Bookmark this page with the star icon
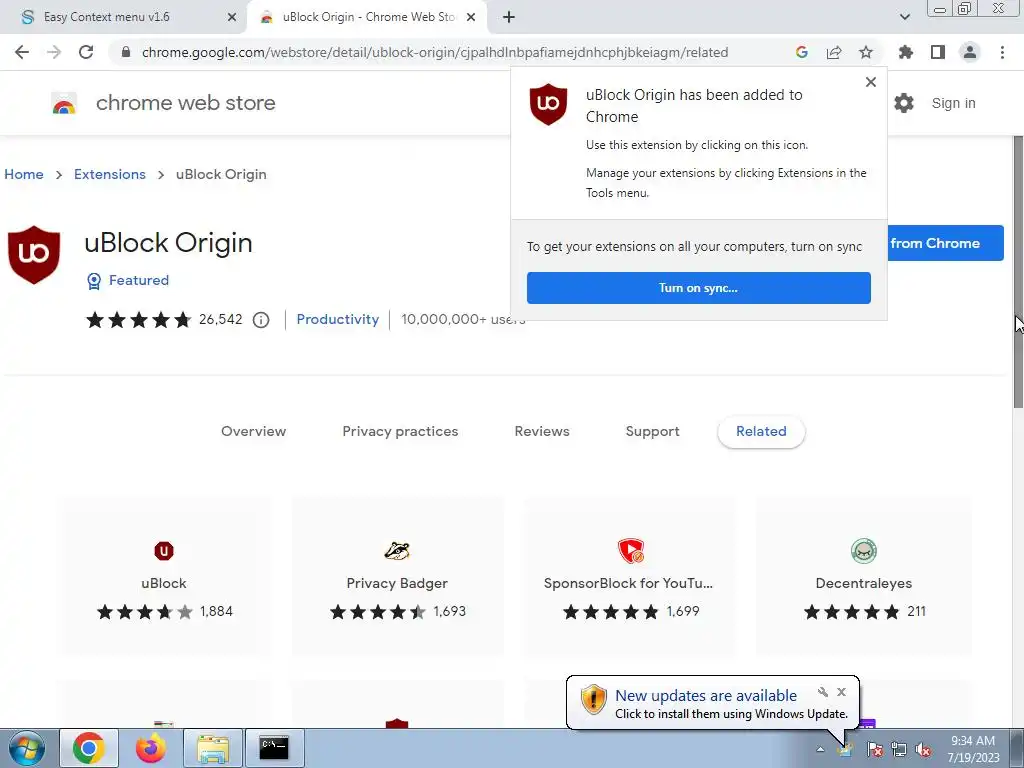 pyautogui.click(x=866, y=52)
